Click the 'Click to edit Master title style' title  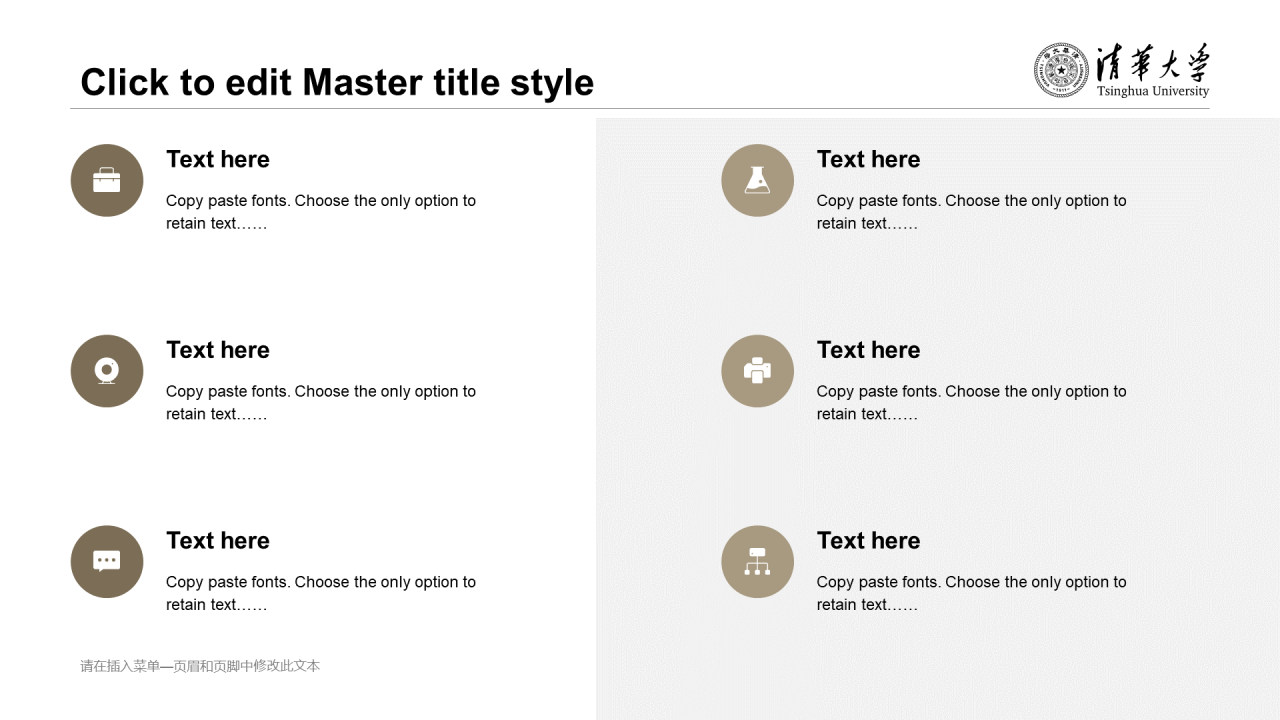click(337, 82)
